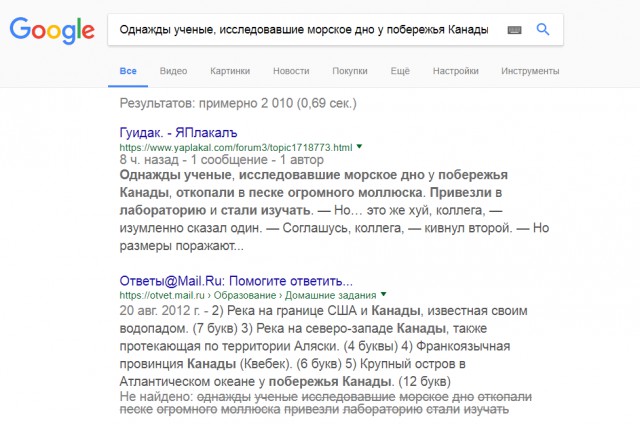The height and width of the screenshot is (424, 640).
Task: Switch to the Видео tab
Action: (x=173, y=71)
